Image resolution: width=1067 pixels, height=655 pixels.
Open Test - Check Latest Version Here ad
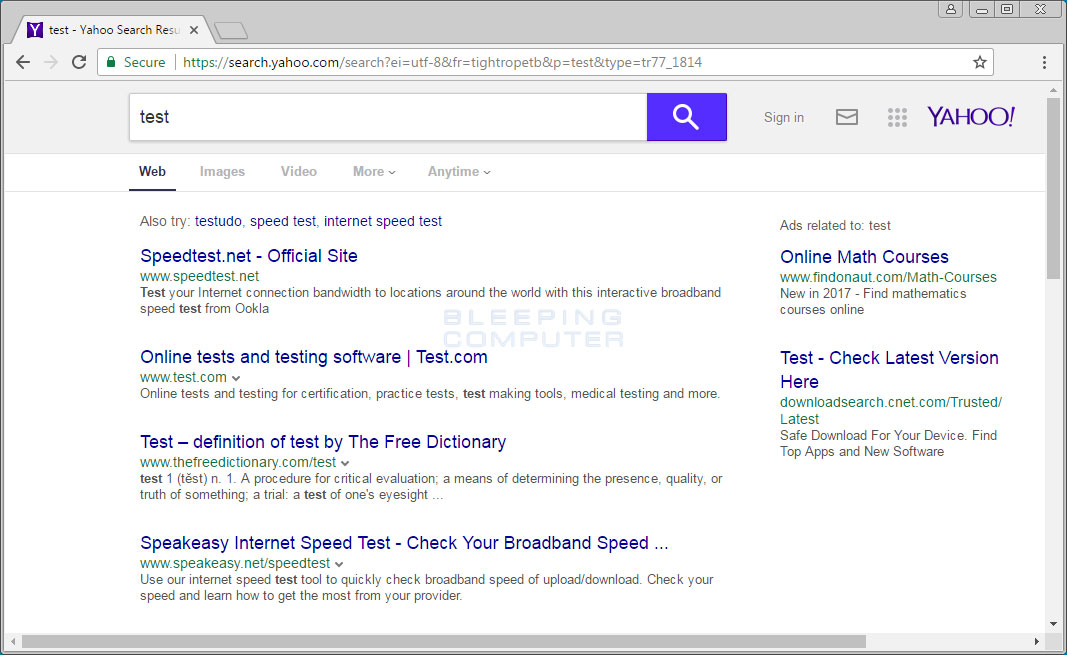point(889,369)
